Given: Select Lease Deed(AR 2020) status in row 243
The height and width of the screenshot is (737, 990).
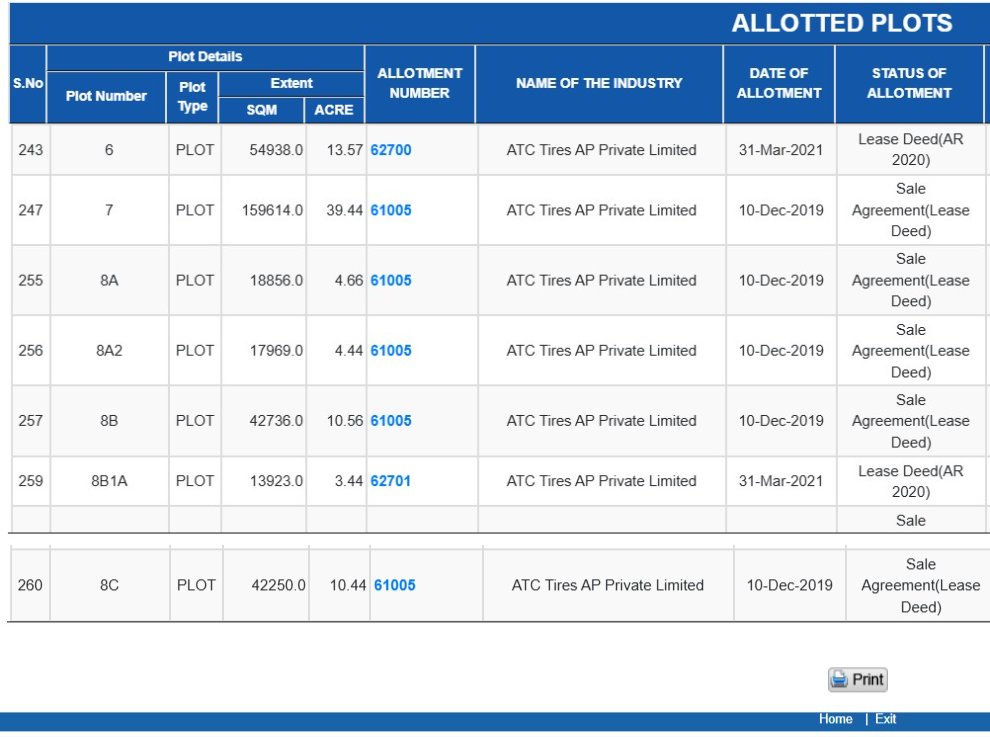Looking at the screenshot, I should pyautogui.click(x=910, y=149).
